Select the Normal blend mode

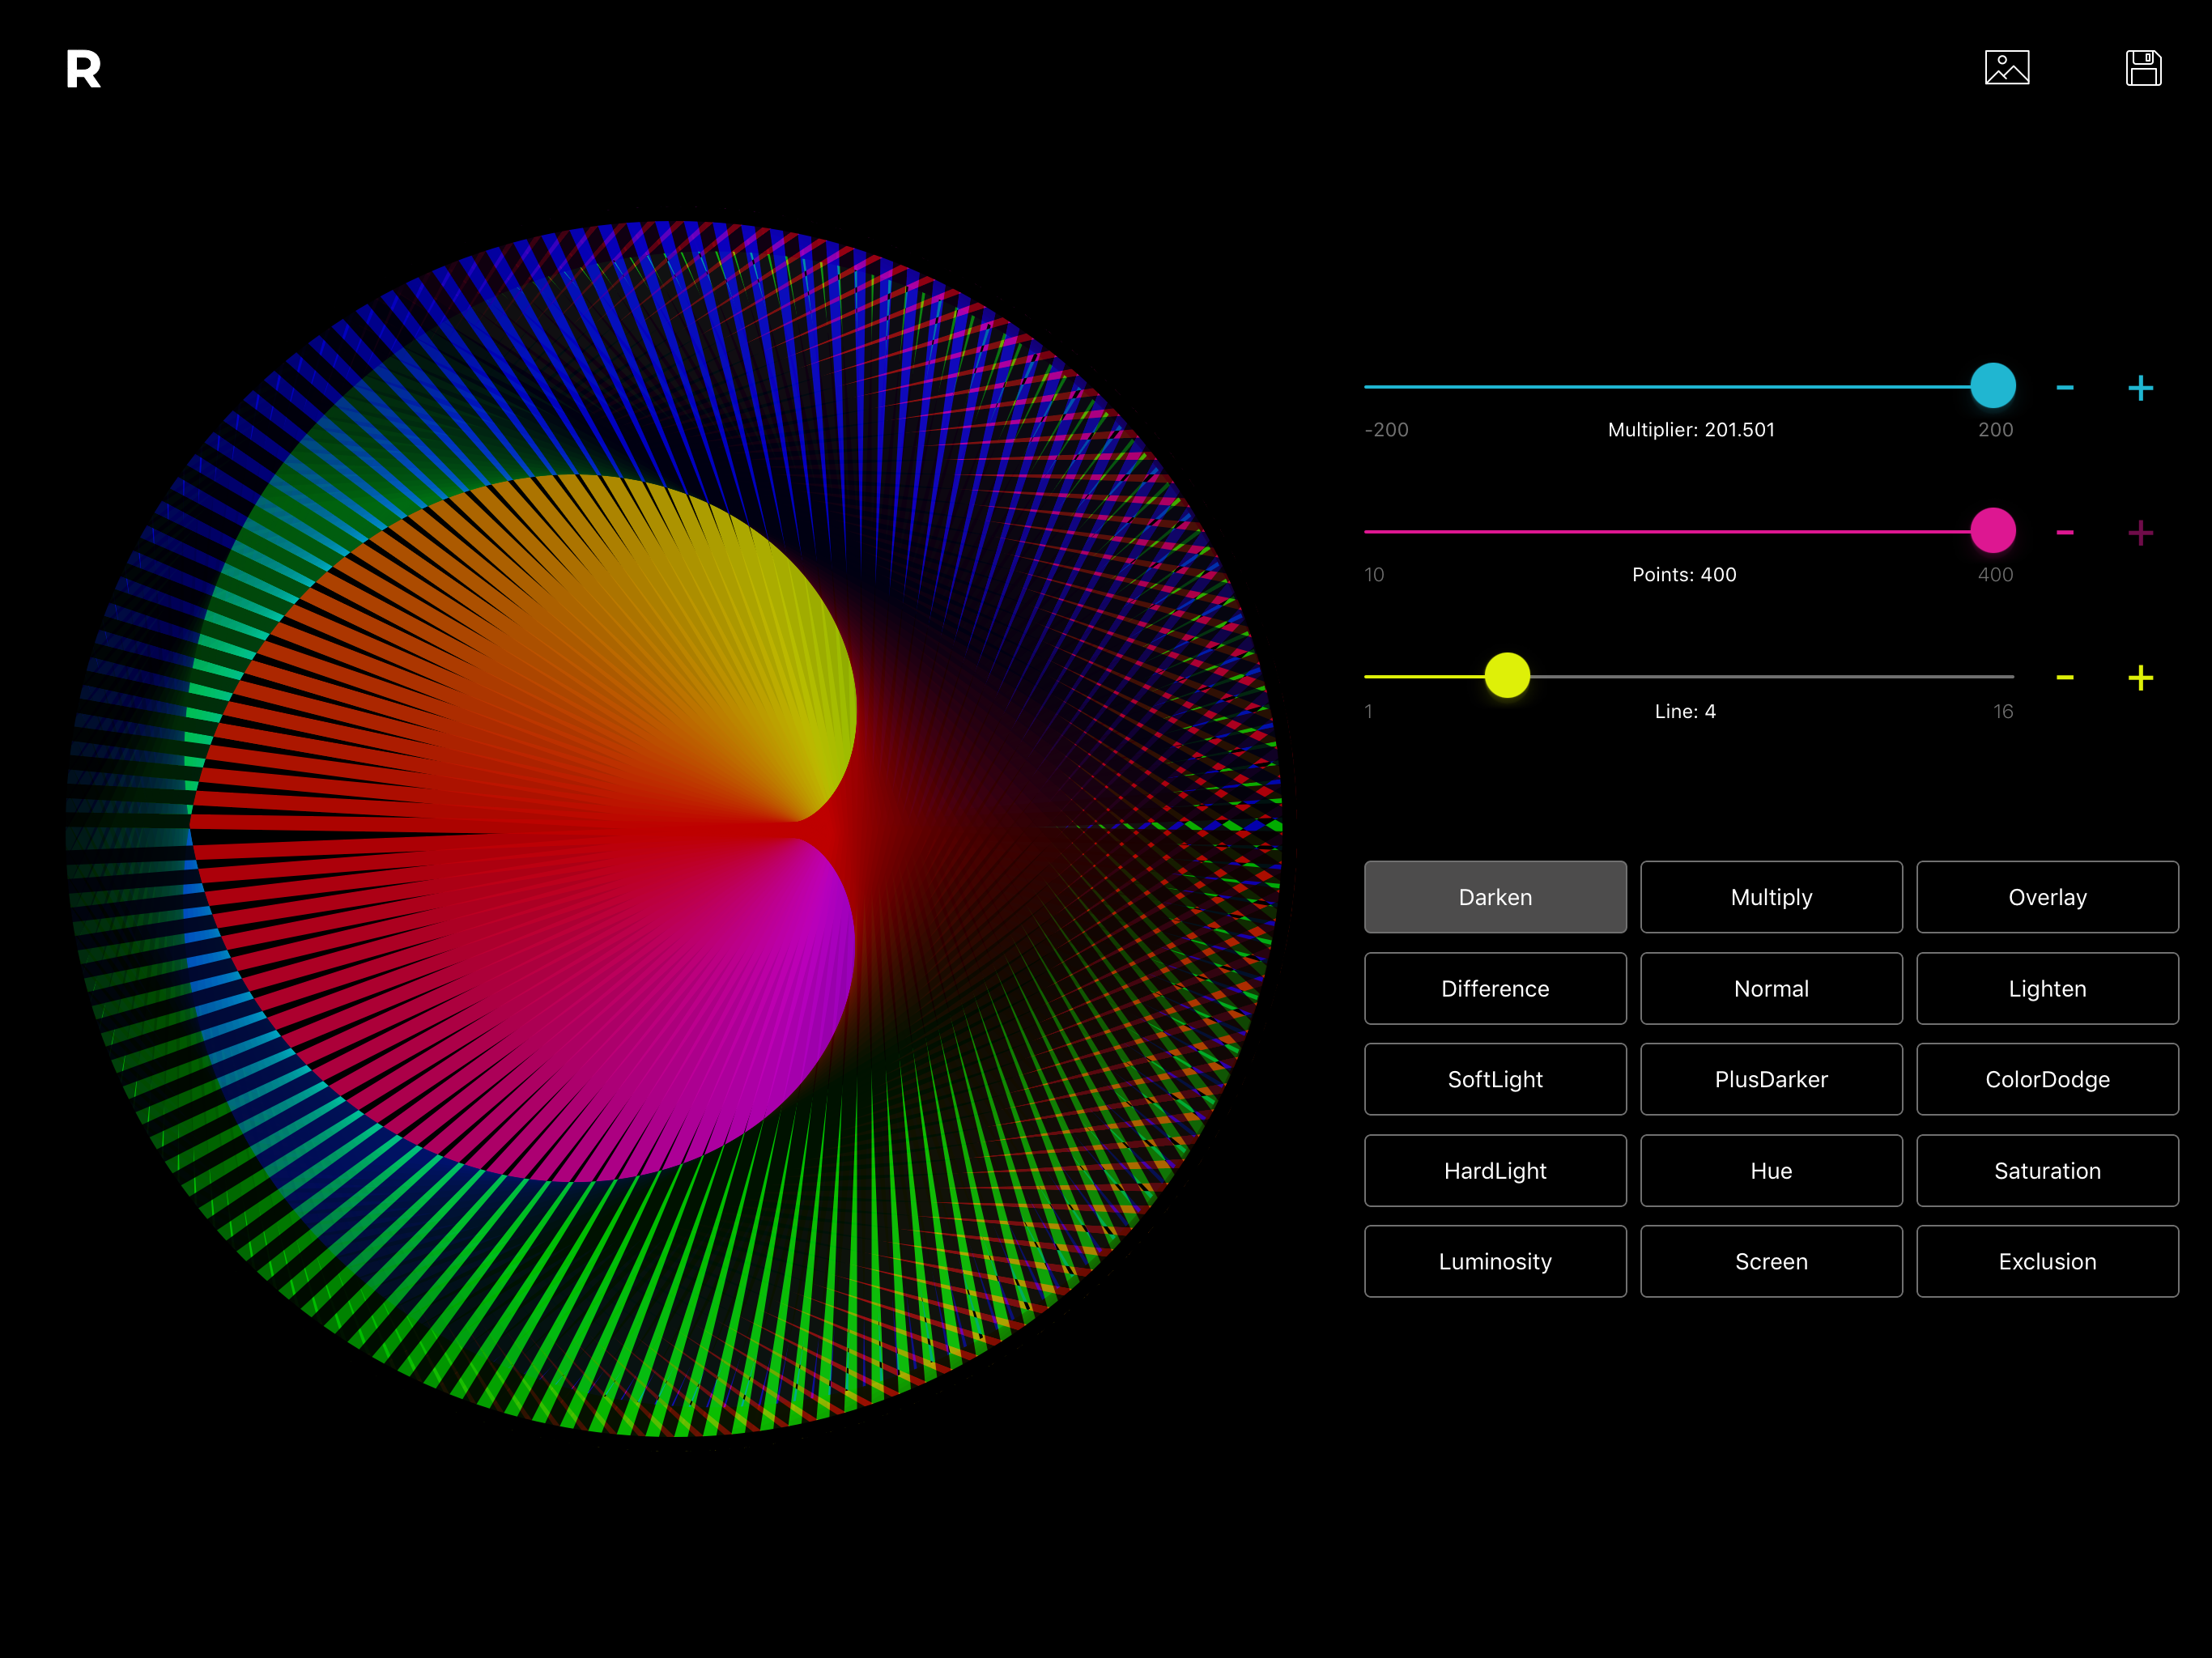tap(1770, 988)
